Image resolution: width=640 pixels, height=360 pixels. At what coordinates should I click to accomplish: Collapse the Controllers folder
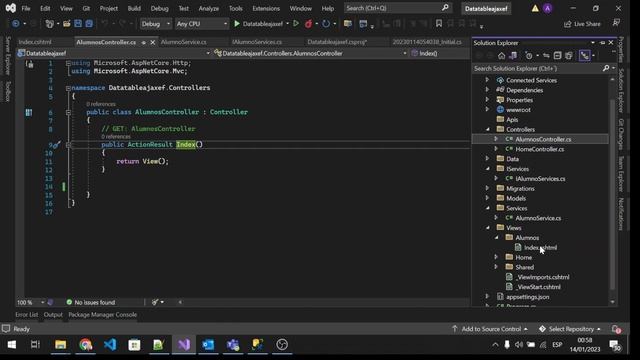487,129
